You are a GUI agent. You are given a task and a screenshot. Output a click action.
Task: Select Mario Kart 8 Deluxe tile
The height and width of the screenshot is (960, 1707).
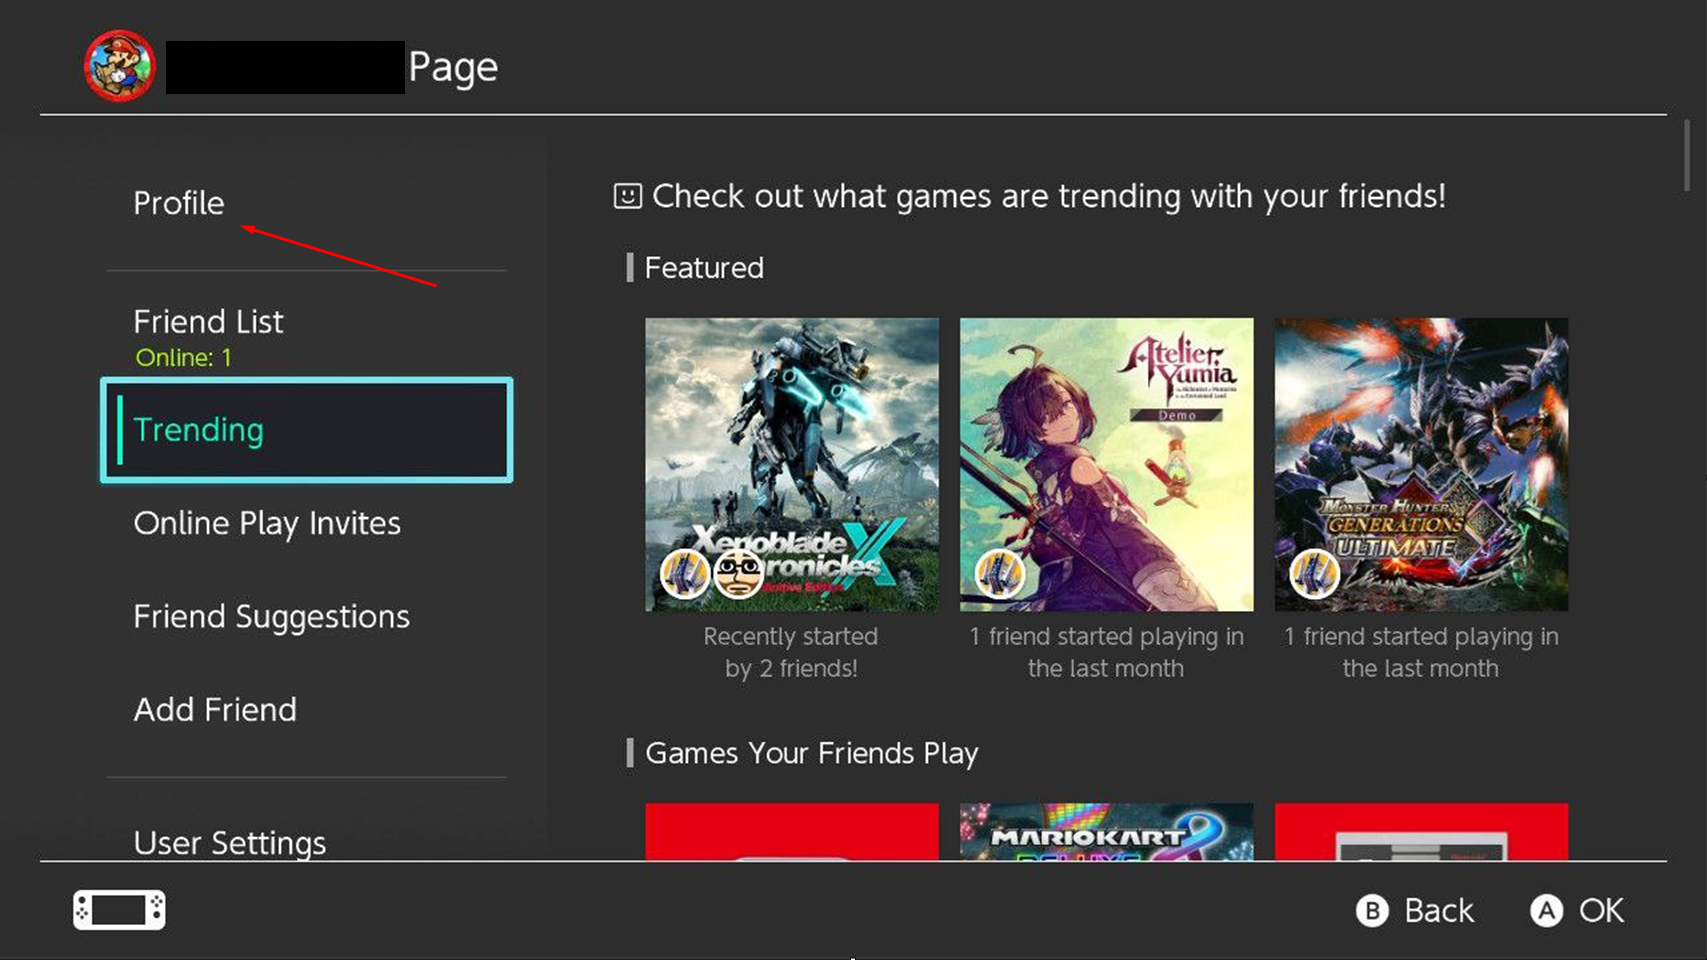(x=1106, y=831)
